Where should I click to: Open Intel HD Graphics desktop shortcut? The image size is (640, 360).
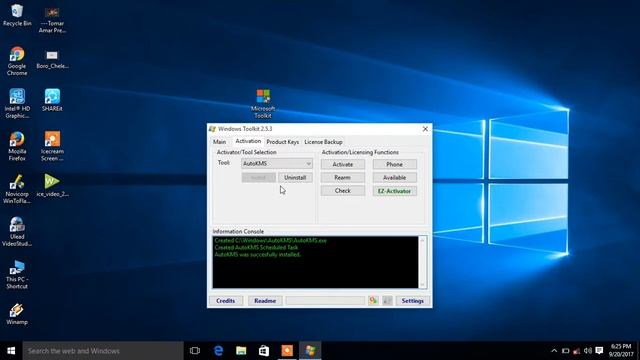coord(17,104)
